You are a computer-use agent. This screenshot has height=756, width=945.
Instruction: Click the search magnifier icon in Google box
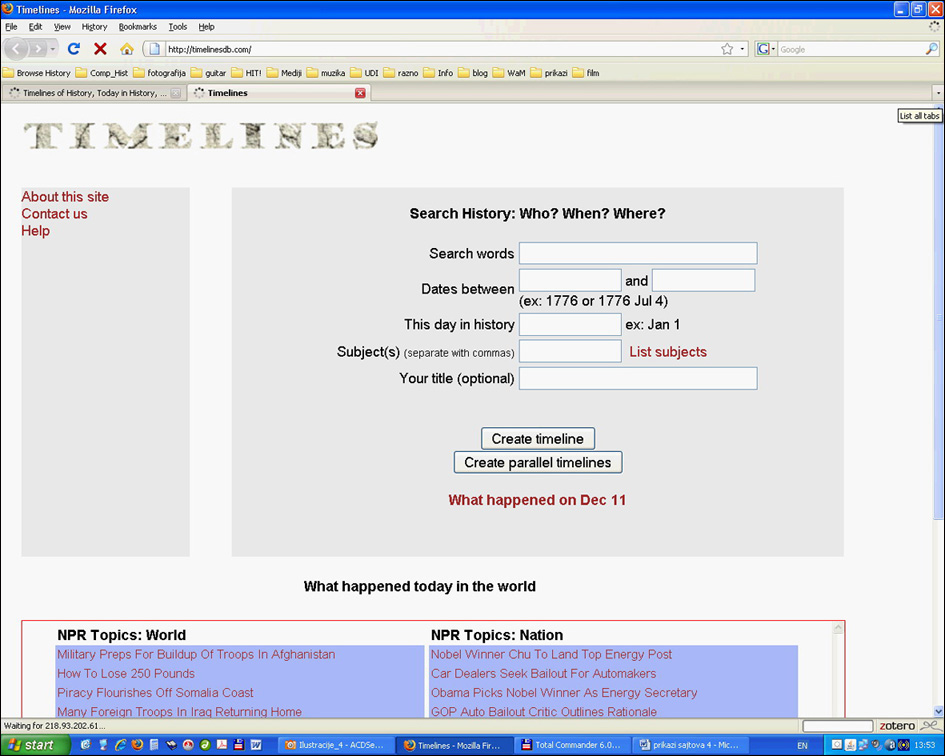(931, 49)
